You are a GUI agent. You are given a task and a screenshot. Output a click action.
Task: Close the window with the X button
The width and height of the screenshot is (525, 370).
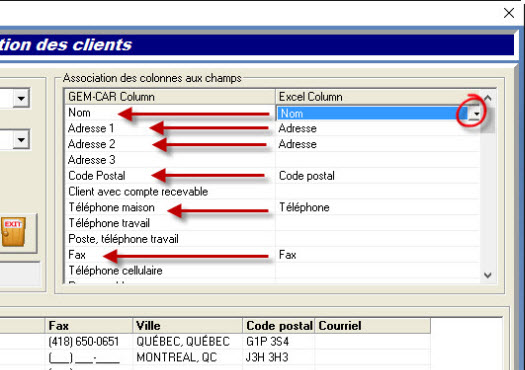(509, 13)
